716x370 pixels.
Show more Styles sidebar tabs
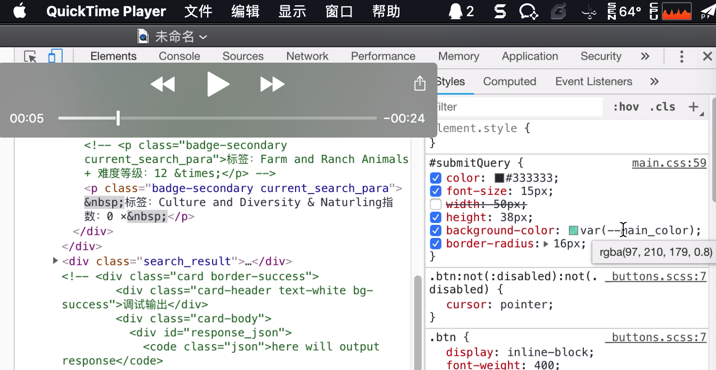click(x=654, y=81)
